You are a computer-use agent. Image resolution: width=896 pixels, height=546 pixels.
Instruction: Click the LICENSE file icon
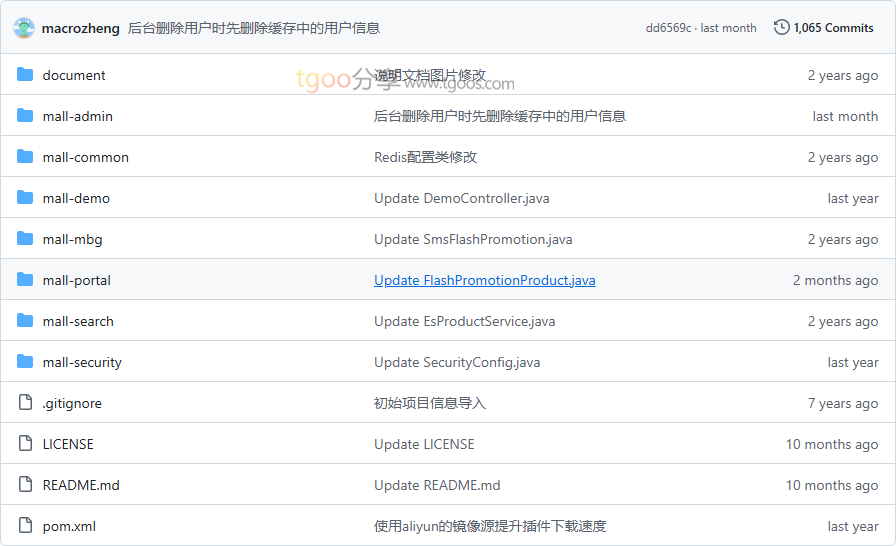(x=25, y=444)
